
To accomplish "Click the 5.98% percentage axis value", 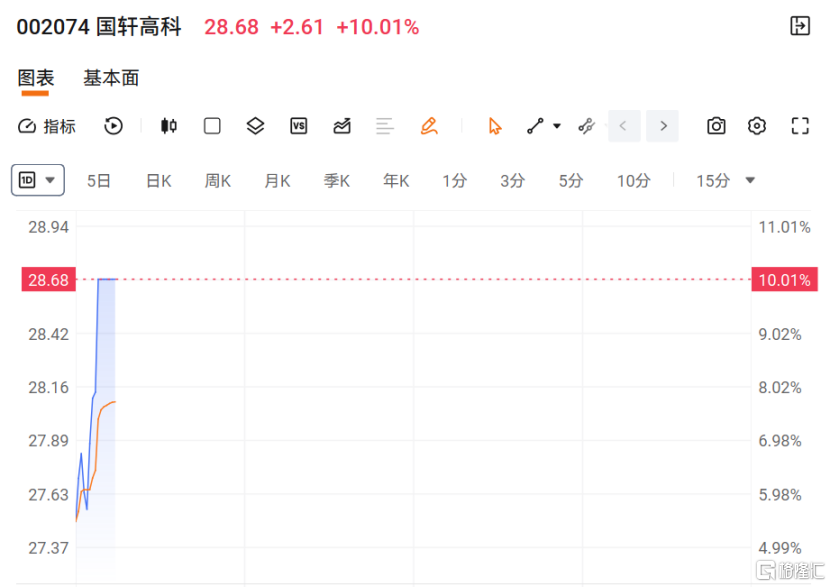I will 780,494.
